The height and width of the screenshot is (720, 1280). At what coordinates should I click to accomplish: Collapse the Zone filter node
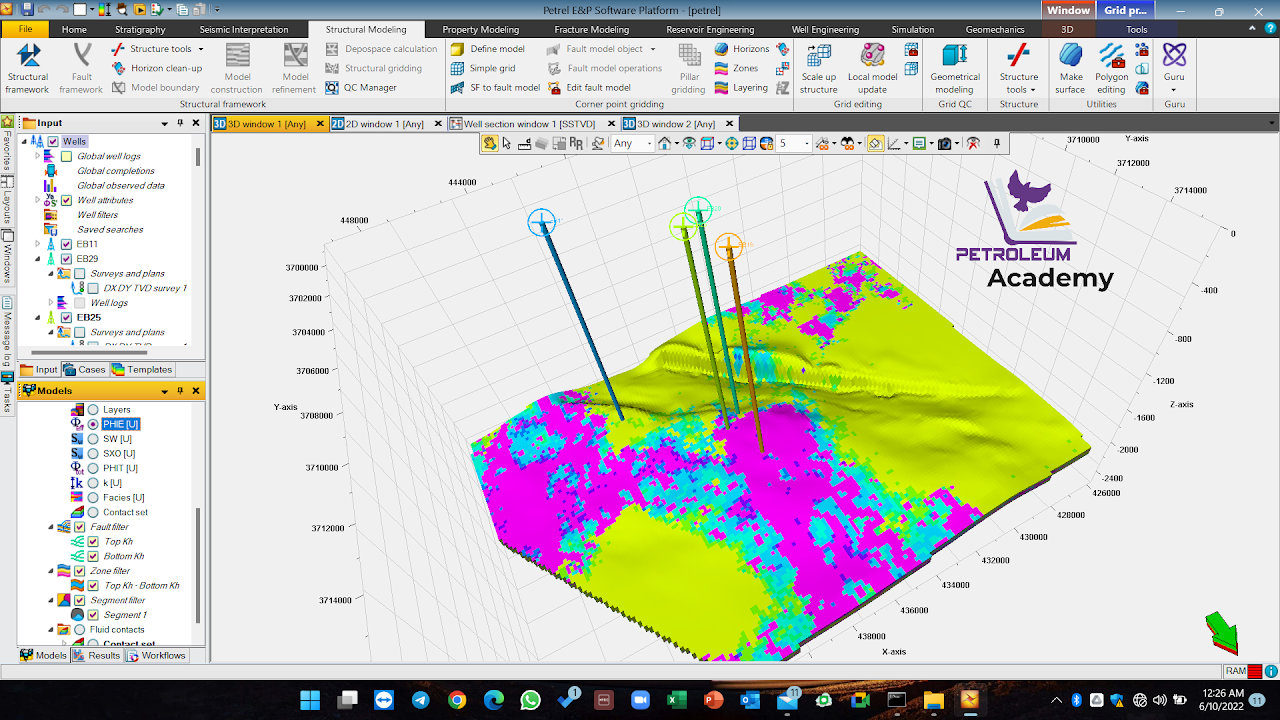point(51,571)
